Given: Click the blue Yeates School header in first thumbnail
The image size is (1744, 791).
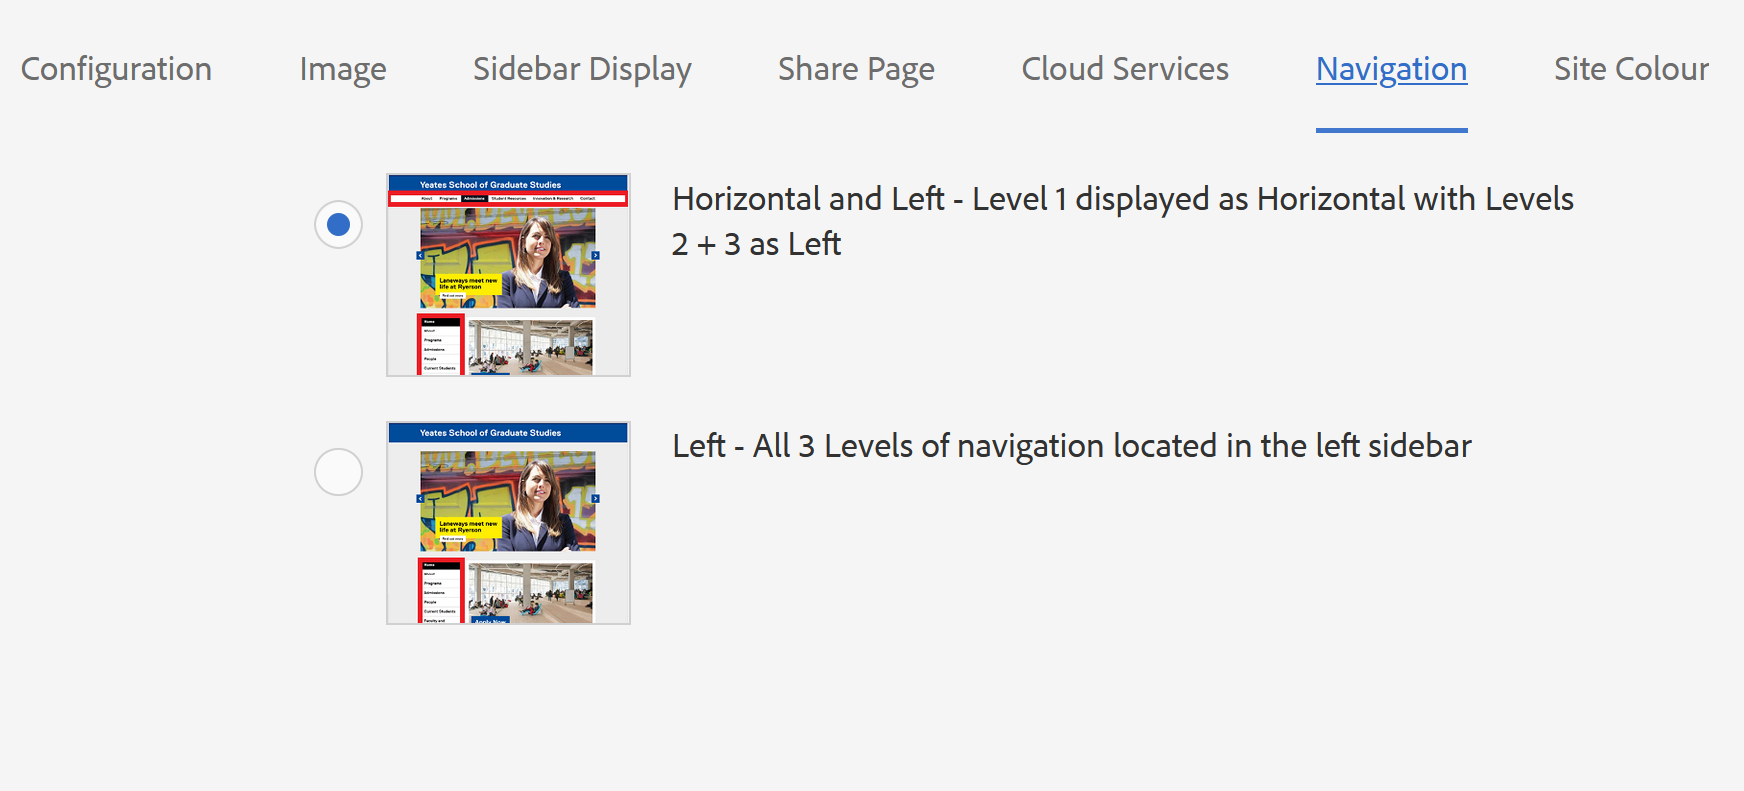Looking at the screenshot, I should point(508,184).
